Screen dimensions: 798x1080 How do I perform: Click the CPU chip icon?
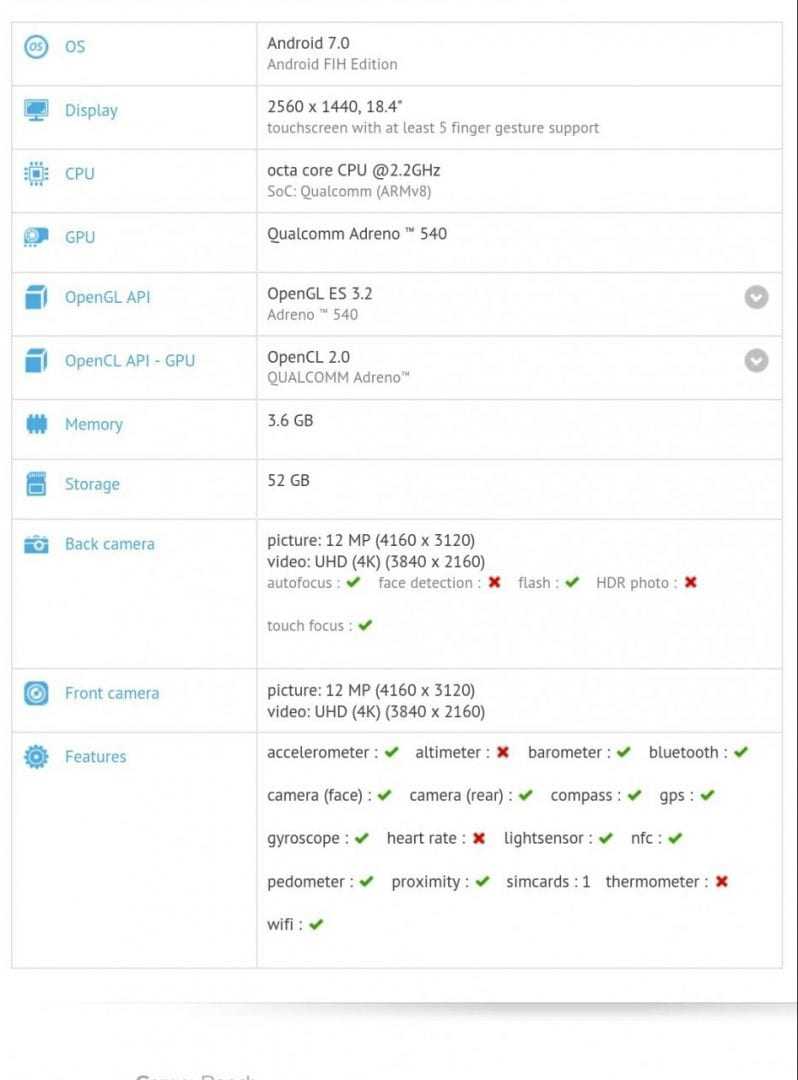[x=36, y=174]
